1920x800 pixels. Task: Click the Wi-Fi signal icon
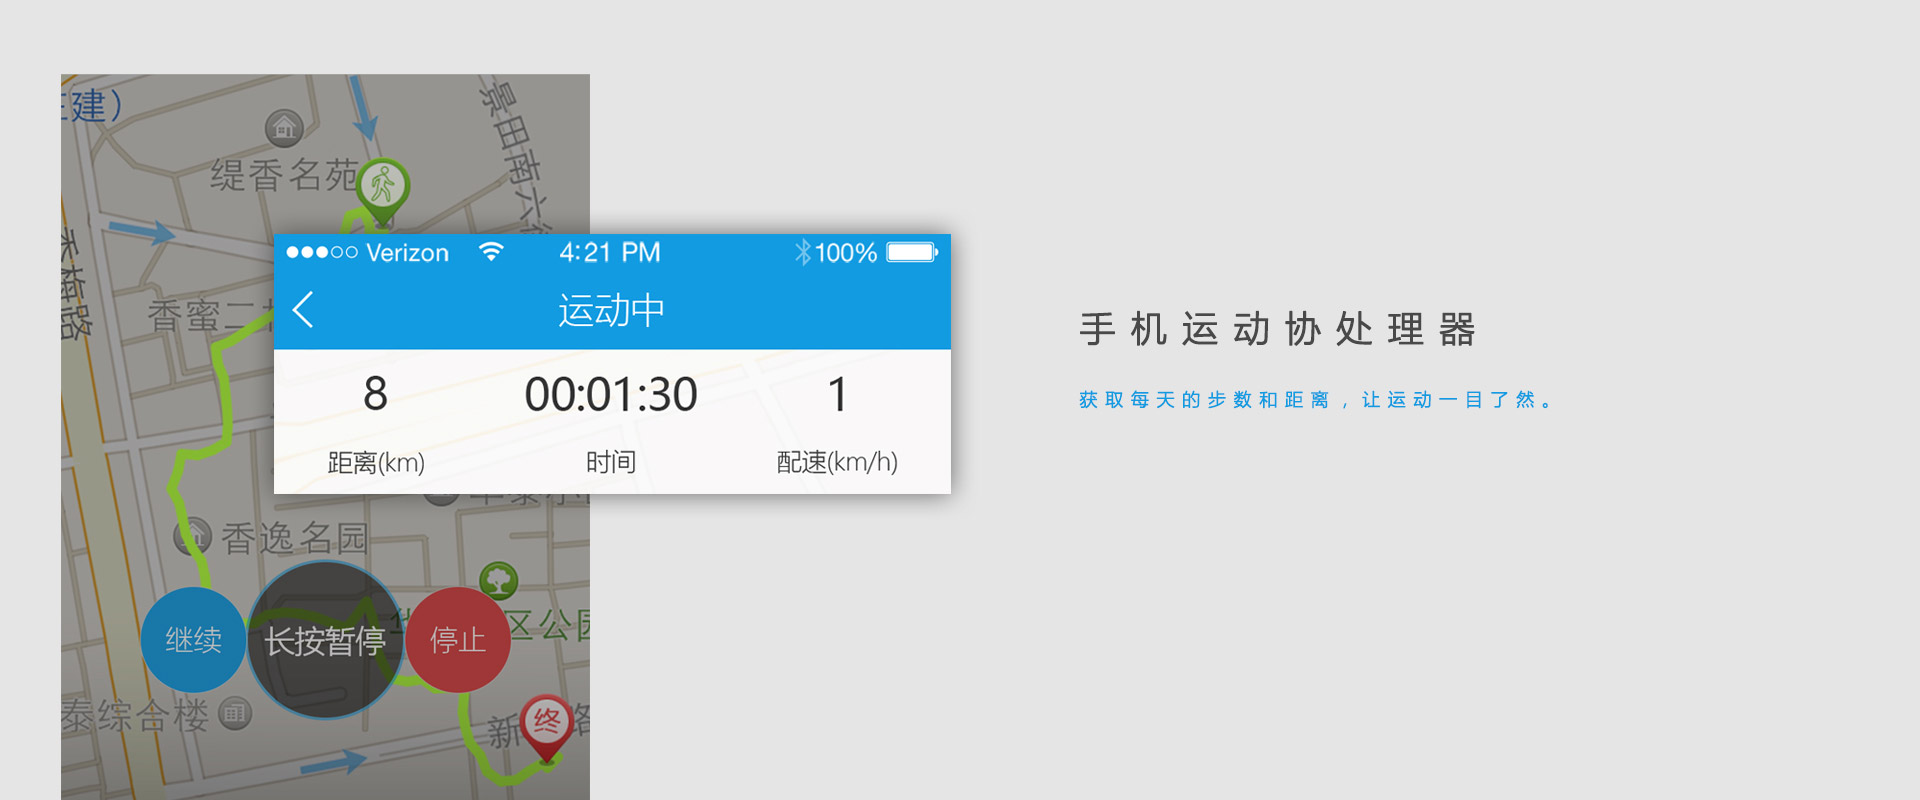[x=490, y=251]
